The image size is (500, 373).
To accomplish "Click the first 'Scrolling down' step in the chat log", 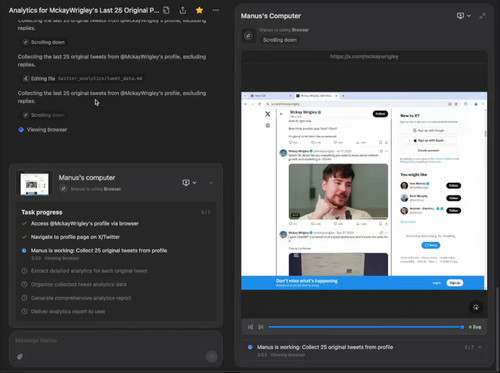I will tap(44, 42).
